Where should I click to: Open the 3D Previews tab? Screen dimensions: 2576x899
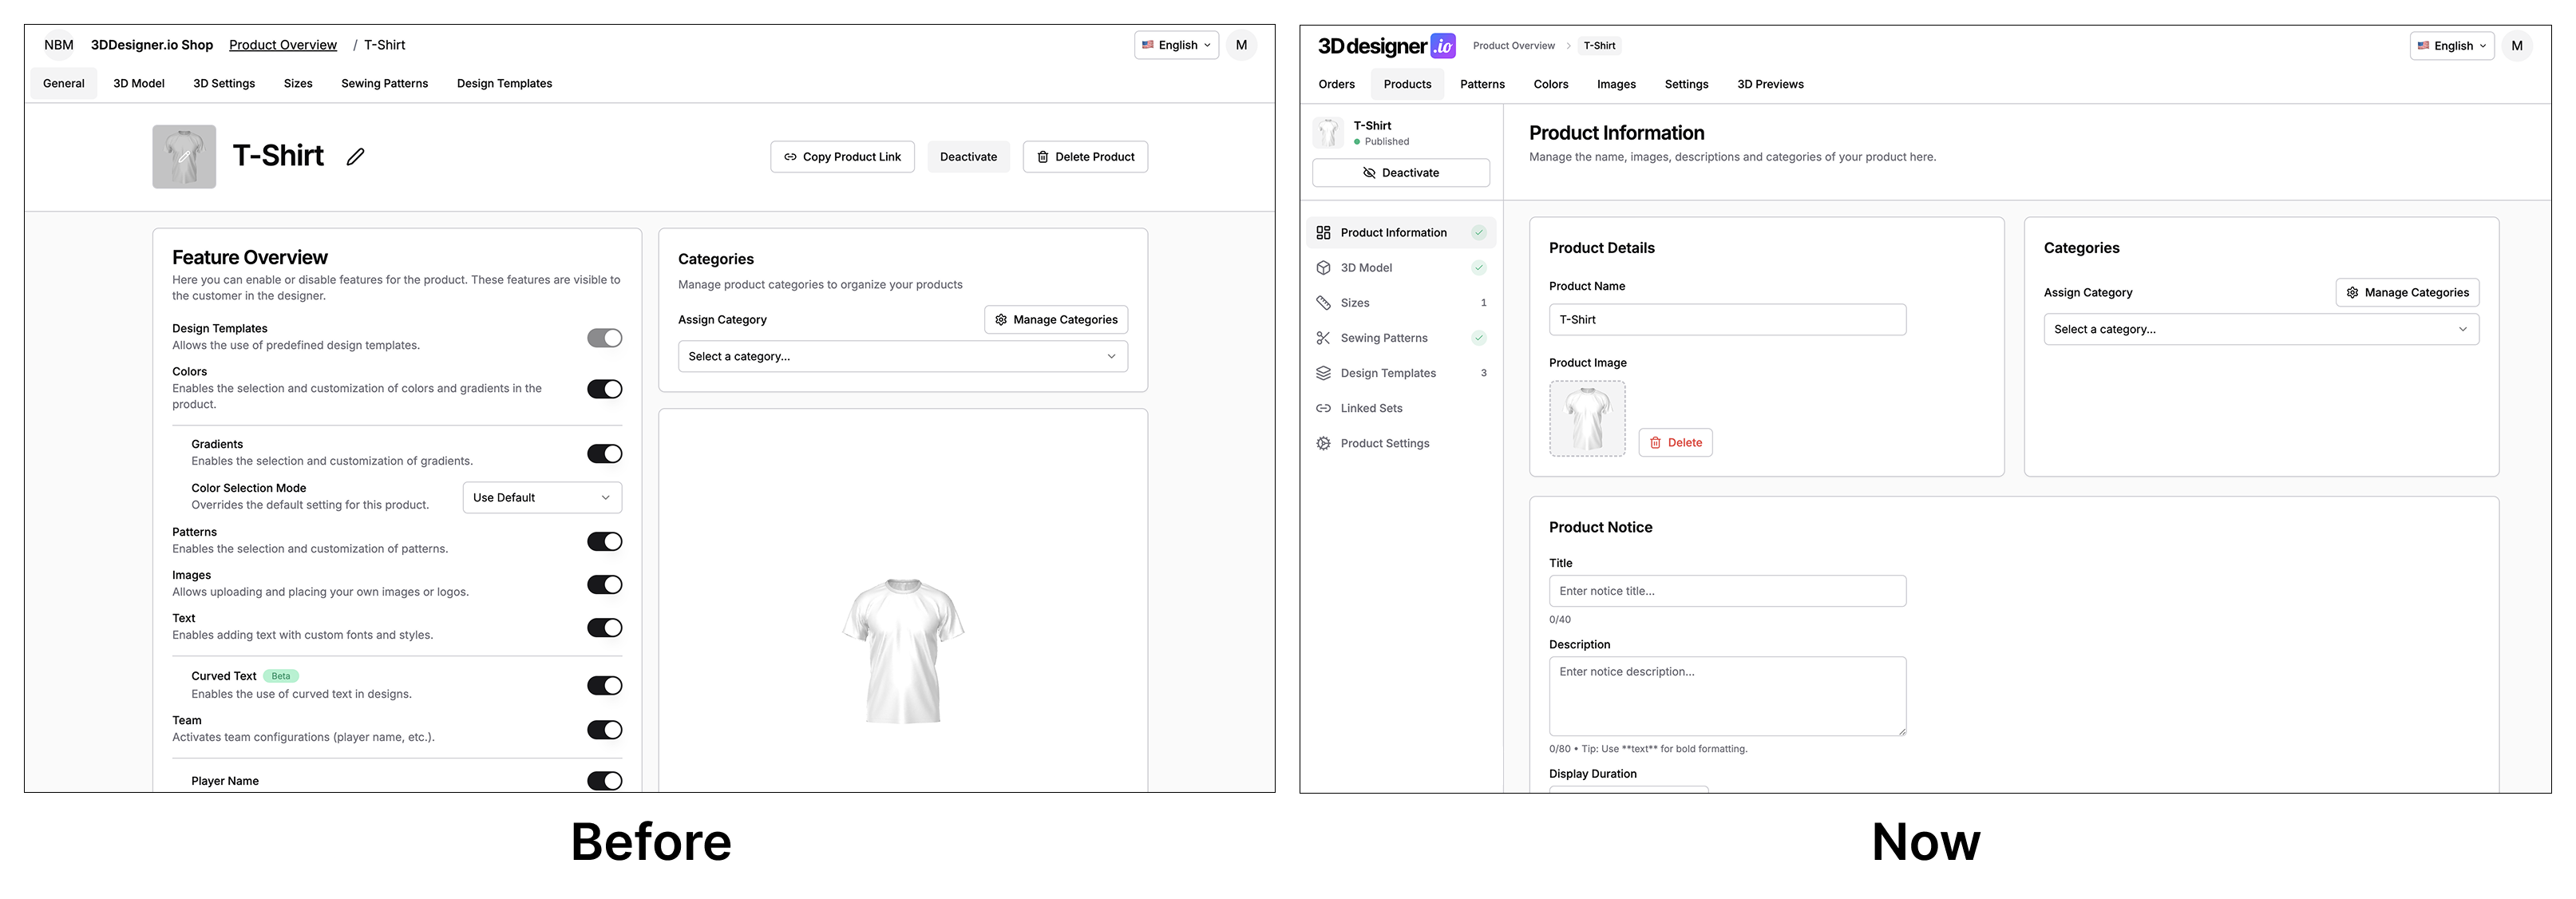coord(1769,85)
